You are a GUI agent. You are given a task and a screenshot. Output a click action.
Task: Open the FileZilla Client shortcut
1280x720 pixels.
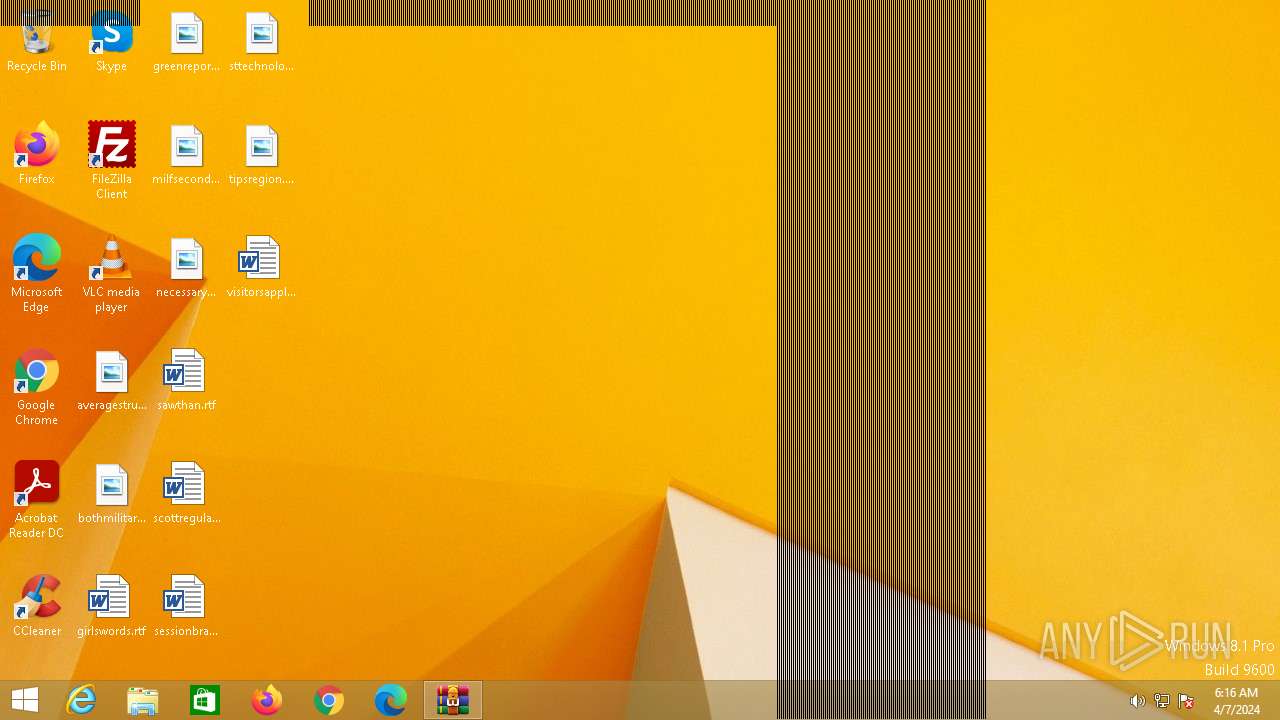[x=111, y=160]
